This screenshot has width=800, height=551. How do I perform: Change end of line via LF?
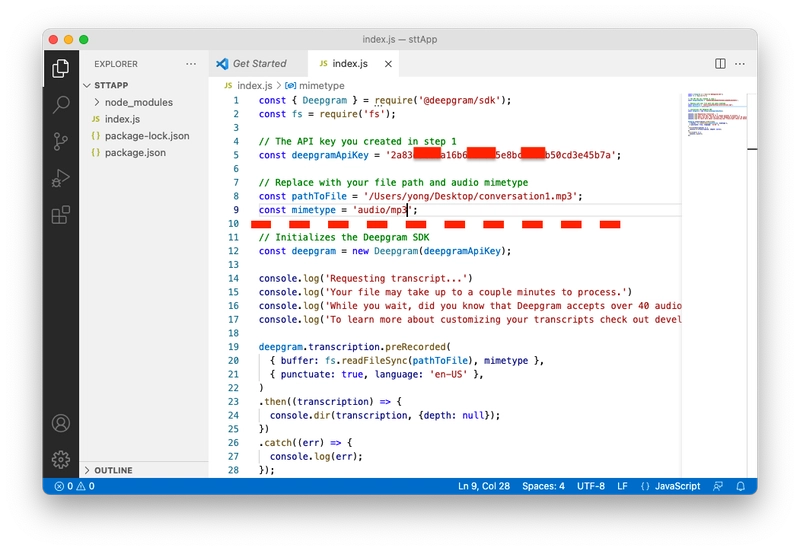click(x=622, y=486)
